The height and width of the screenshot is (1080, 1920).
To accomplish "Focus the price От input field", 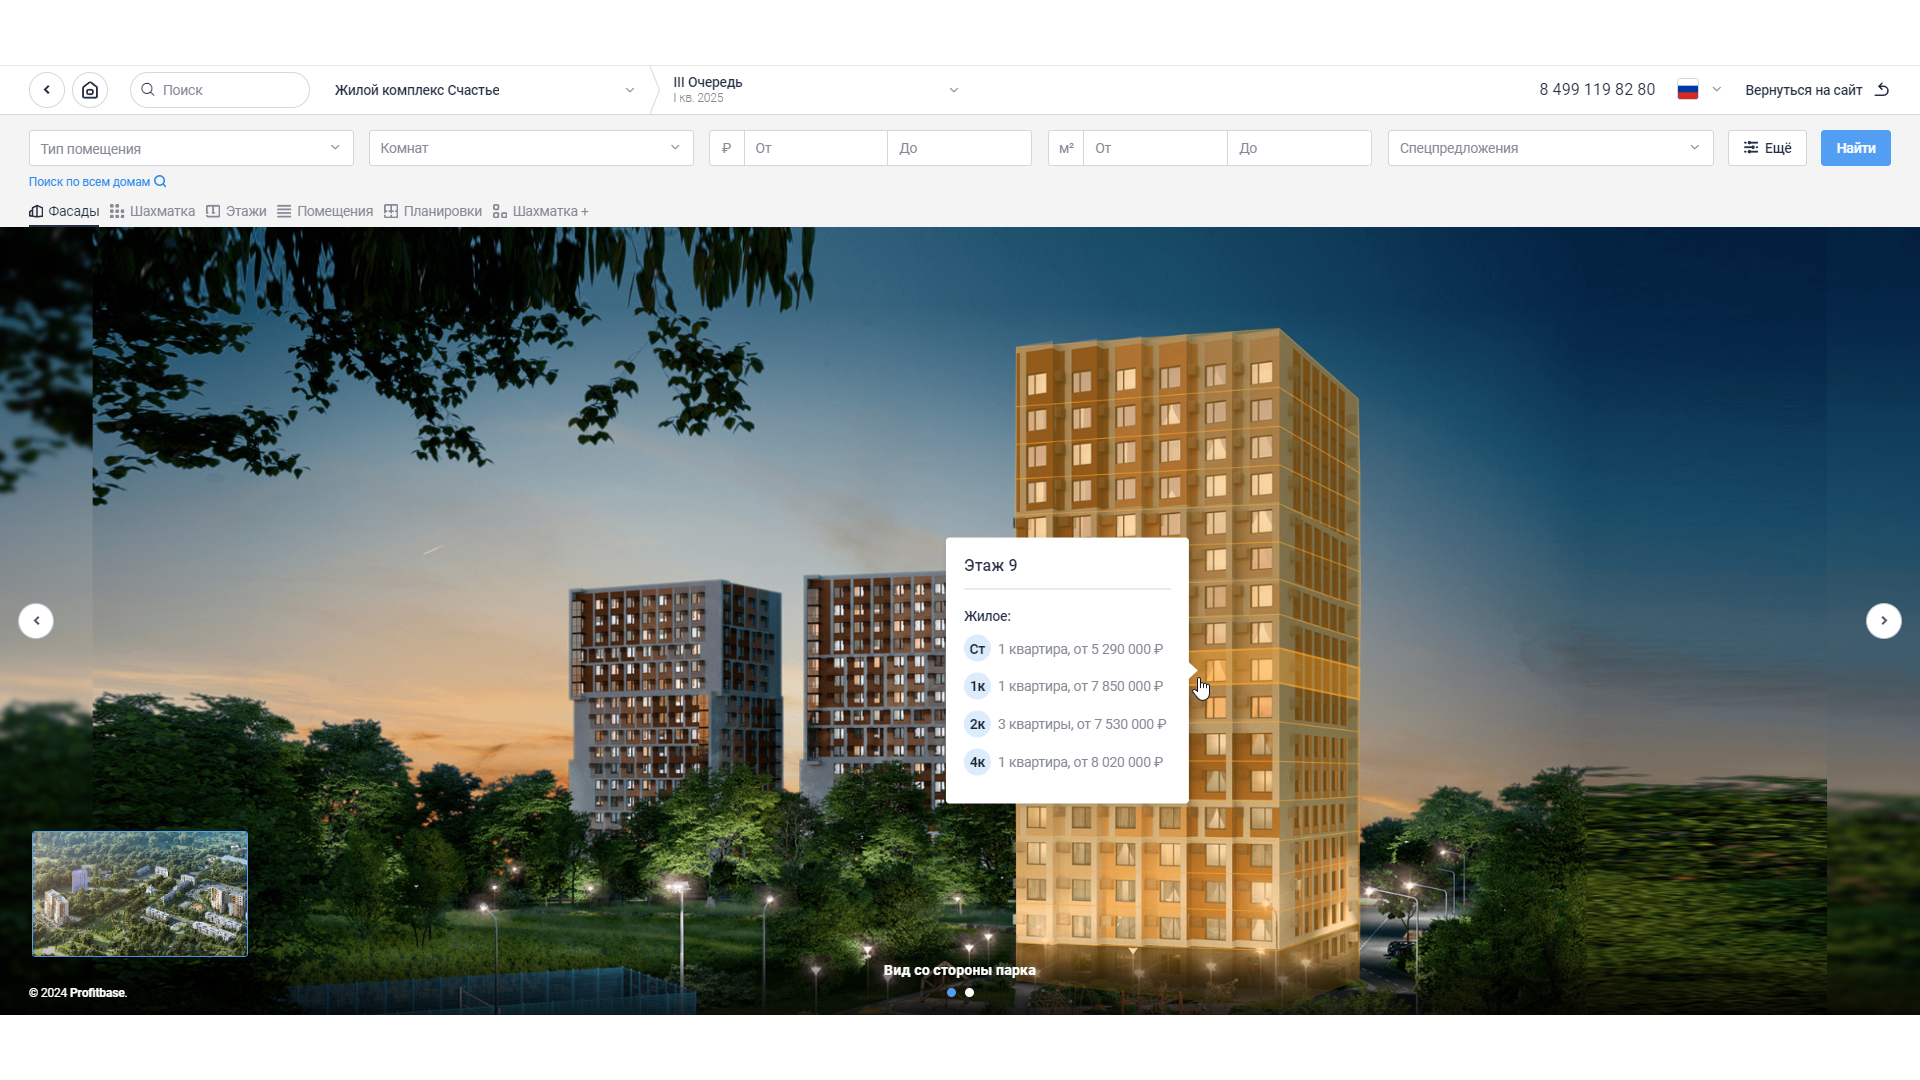I will pos(816,148).
